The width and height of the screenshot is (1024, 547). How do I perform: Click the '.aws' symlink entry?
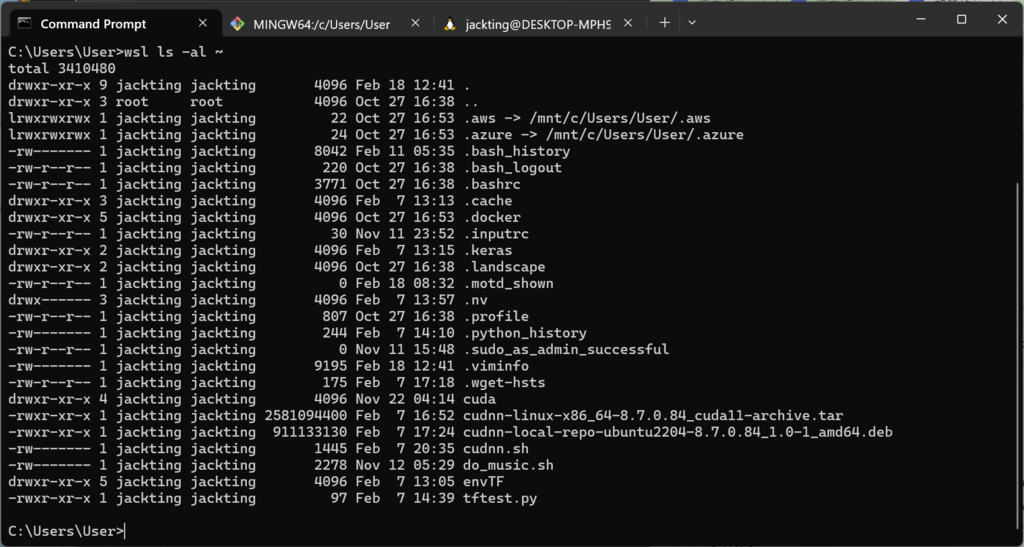point(586,118)
